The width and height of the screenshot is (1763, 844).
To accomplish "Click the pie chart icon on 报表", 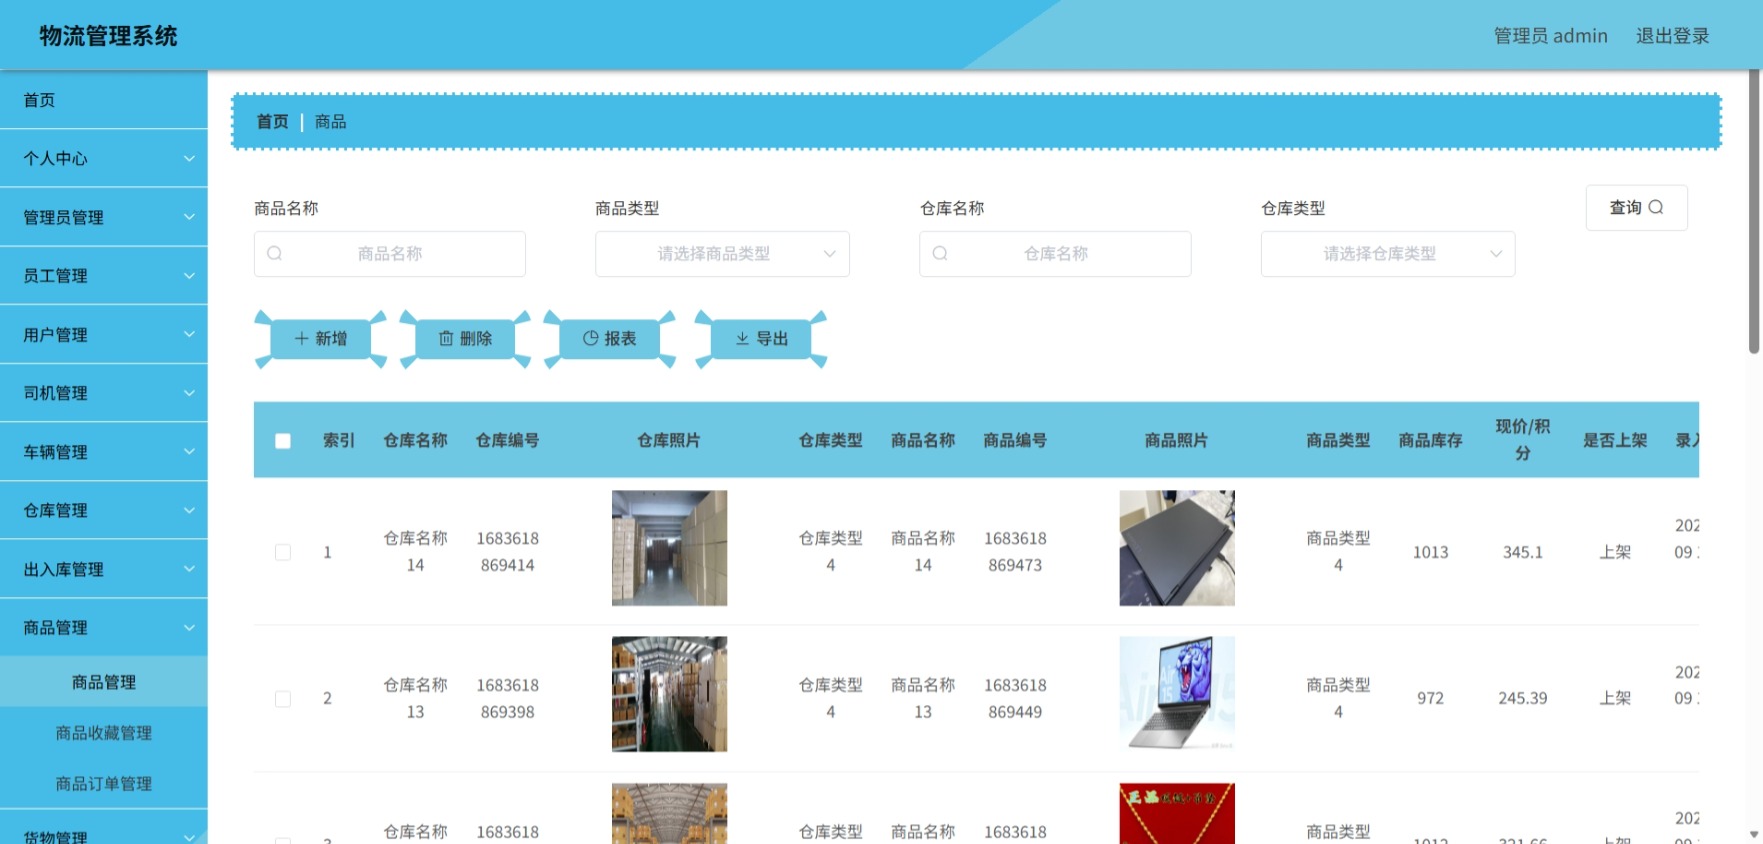I will pyautogui.click(x=591, y=339).
